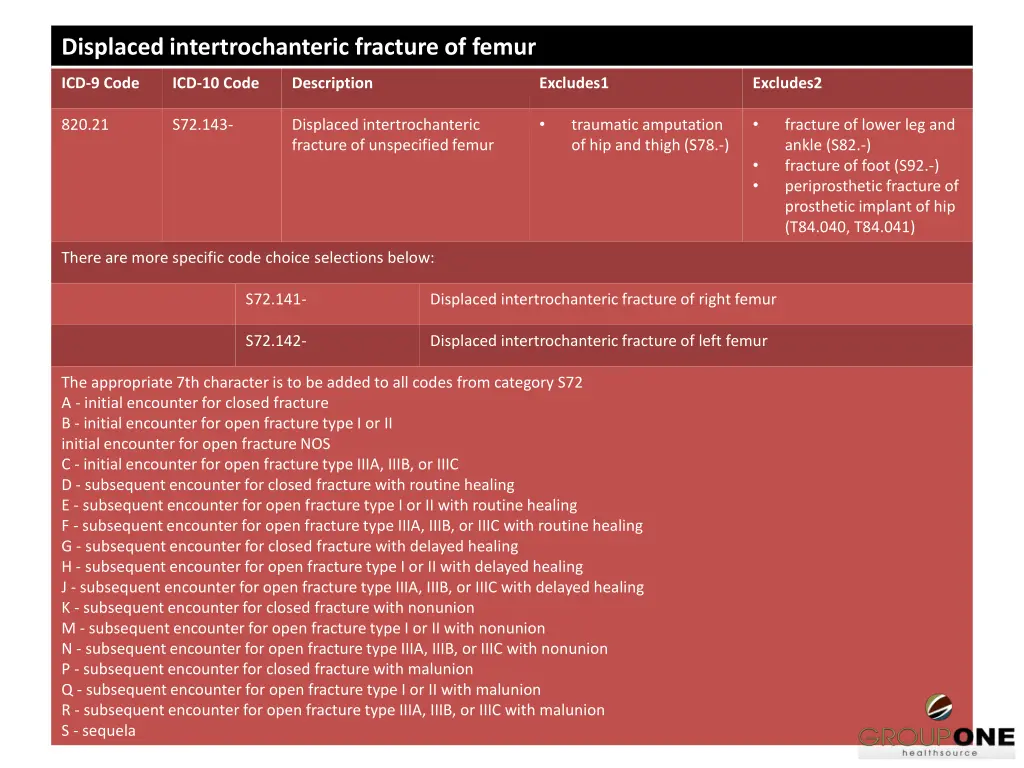Click 'Displaced intertrochanteric fracture of unspecified femur' description
This screenshot has height=768, width=1024.
point(392,135)
